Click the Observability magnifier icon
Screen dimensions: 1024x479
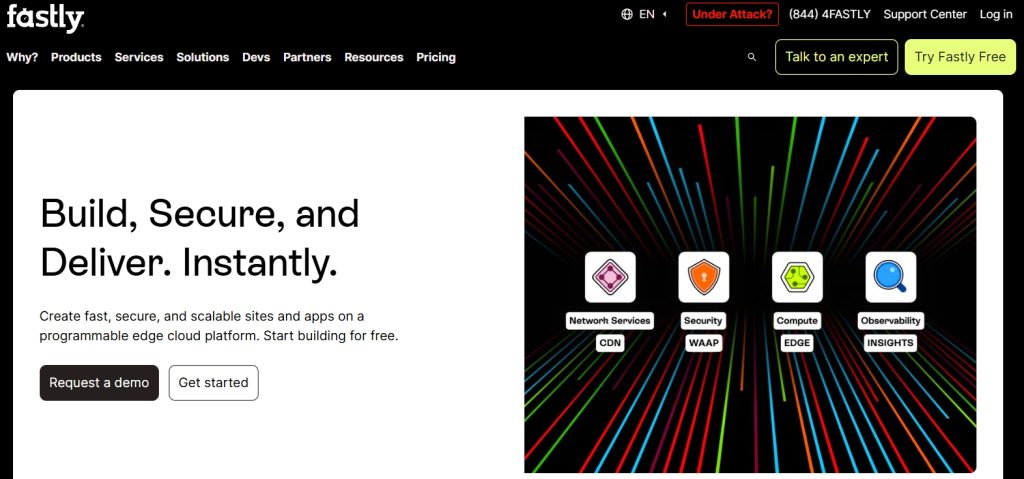[x=891, y=277]
